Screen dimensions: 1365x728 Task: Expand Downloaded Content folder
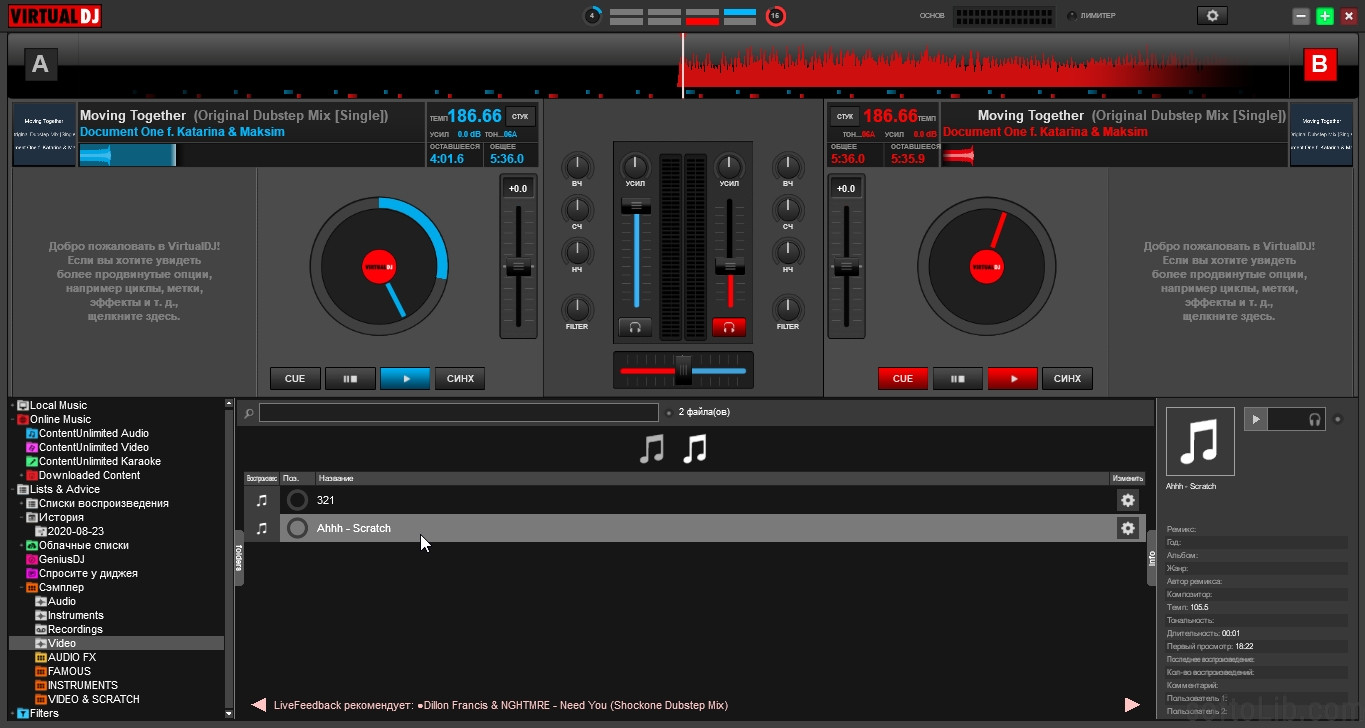(x=21, y=475)
